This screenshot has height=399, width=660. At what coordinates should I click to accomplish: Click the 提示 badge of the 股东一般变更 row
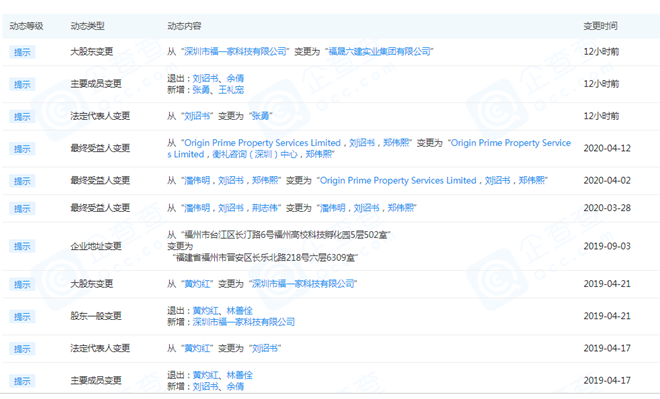(x=22, y=317)
